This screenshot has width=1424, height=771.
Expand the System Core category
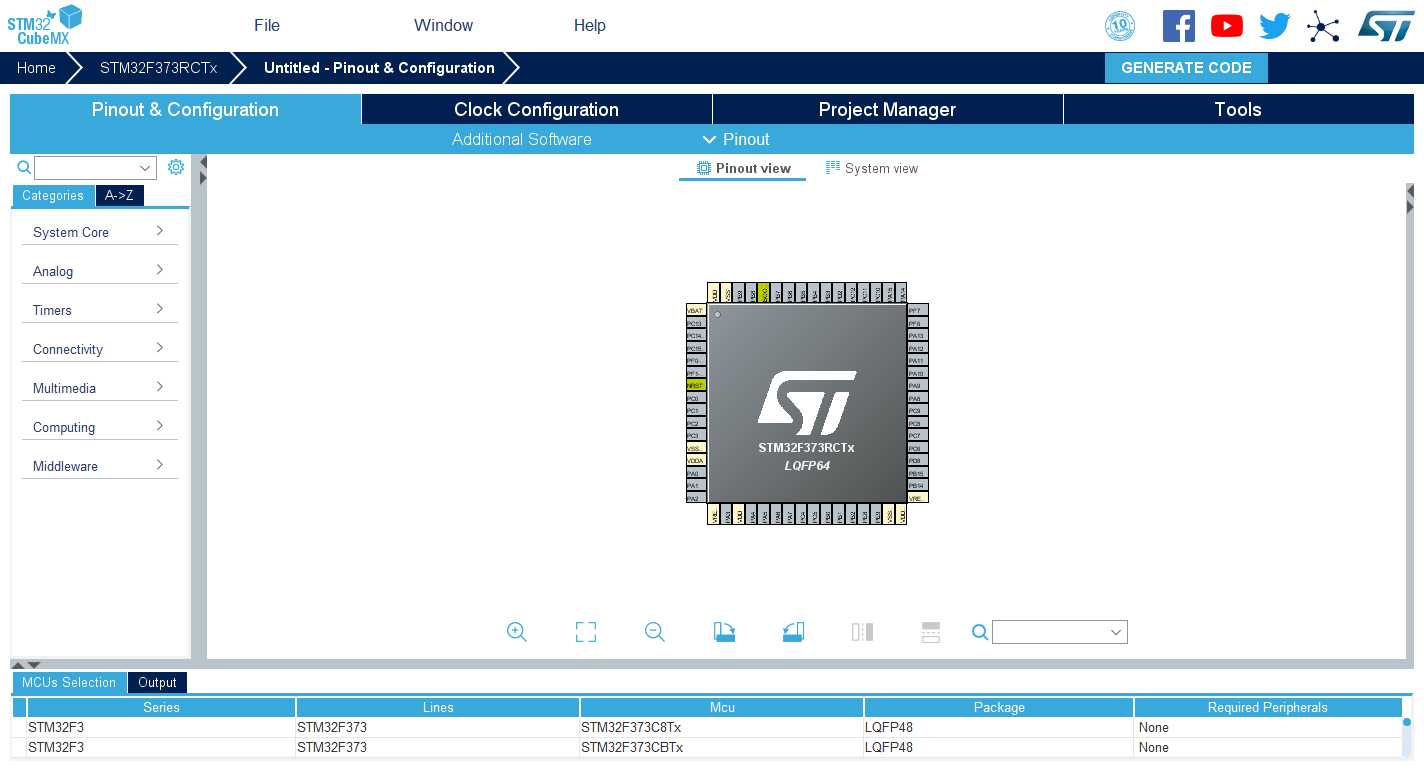tap(100, 231)
